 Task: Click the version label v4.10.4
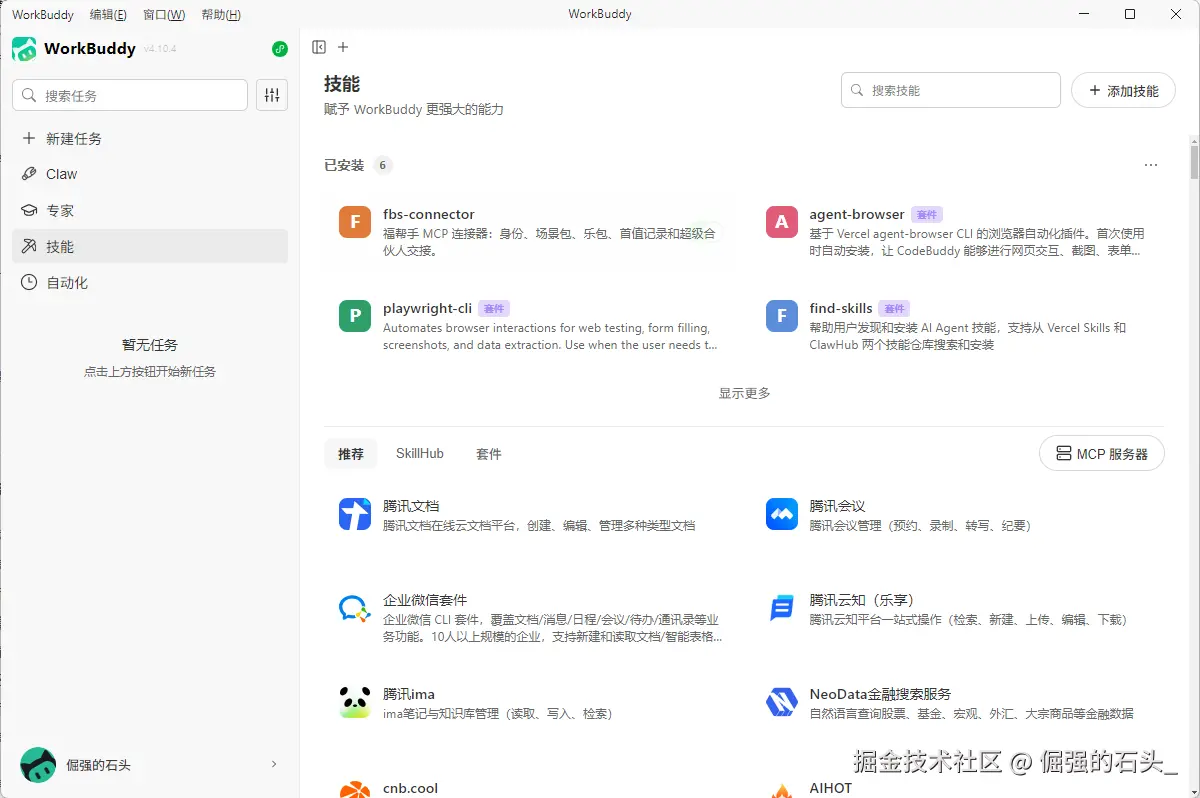click(160, 49)
